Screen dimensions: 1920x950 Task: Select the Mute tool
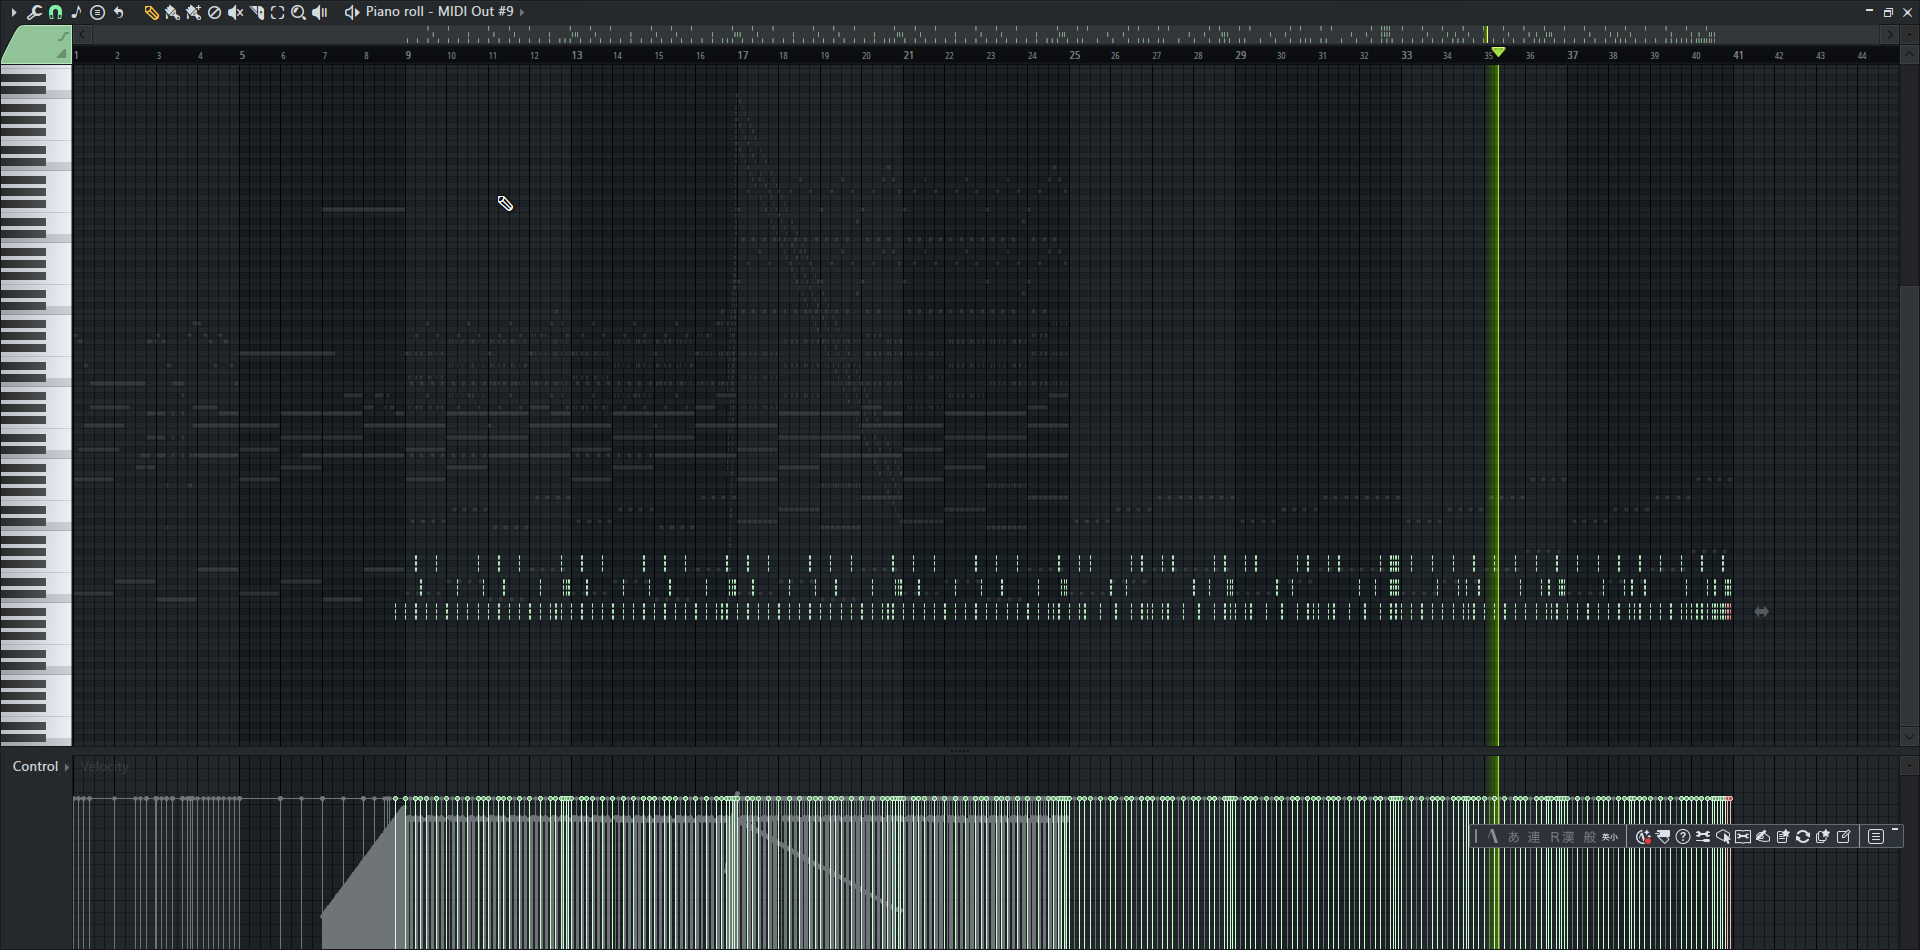235,12
